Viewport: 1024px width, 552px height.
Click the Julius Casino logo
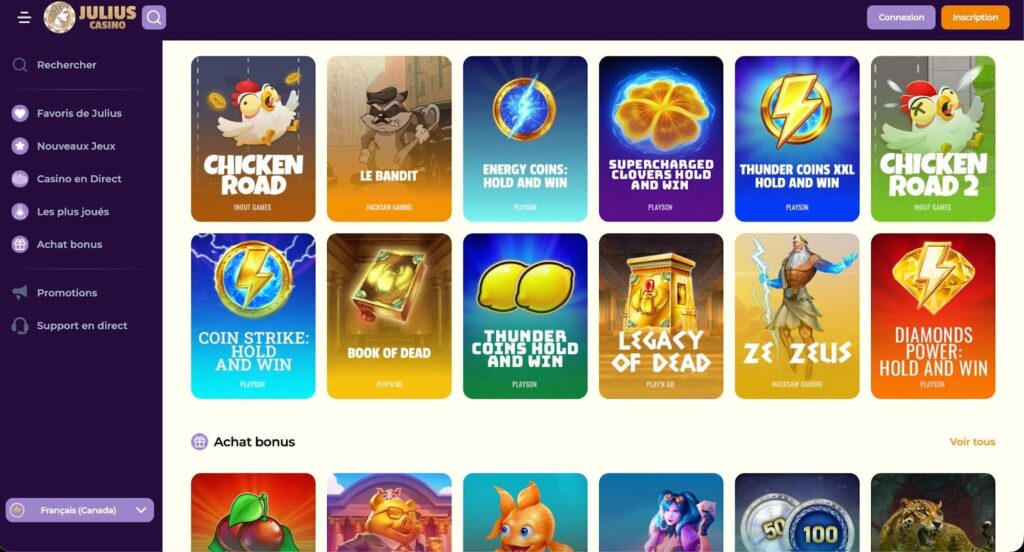(90, 17)
